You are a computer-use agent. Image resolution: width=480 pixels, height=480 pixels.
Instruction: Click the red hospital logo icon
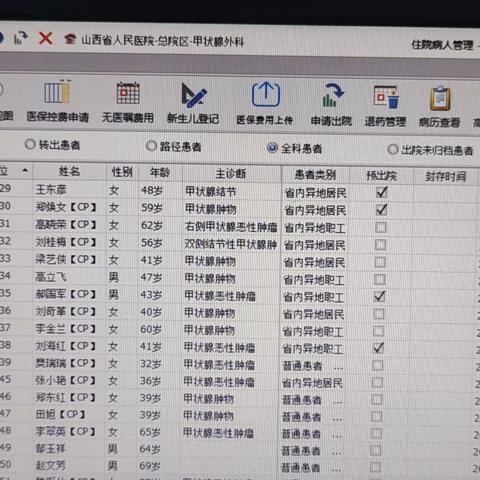click(x=70, y=39)
